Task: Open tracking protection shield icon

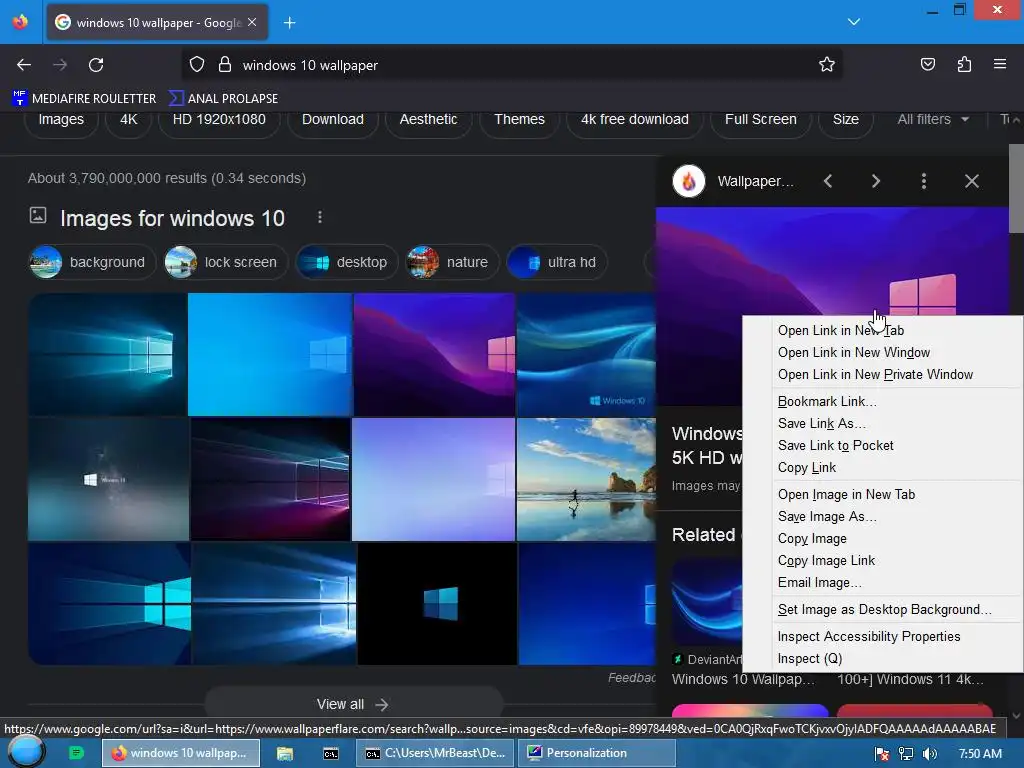Action: point(197,65)
